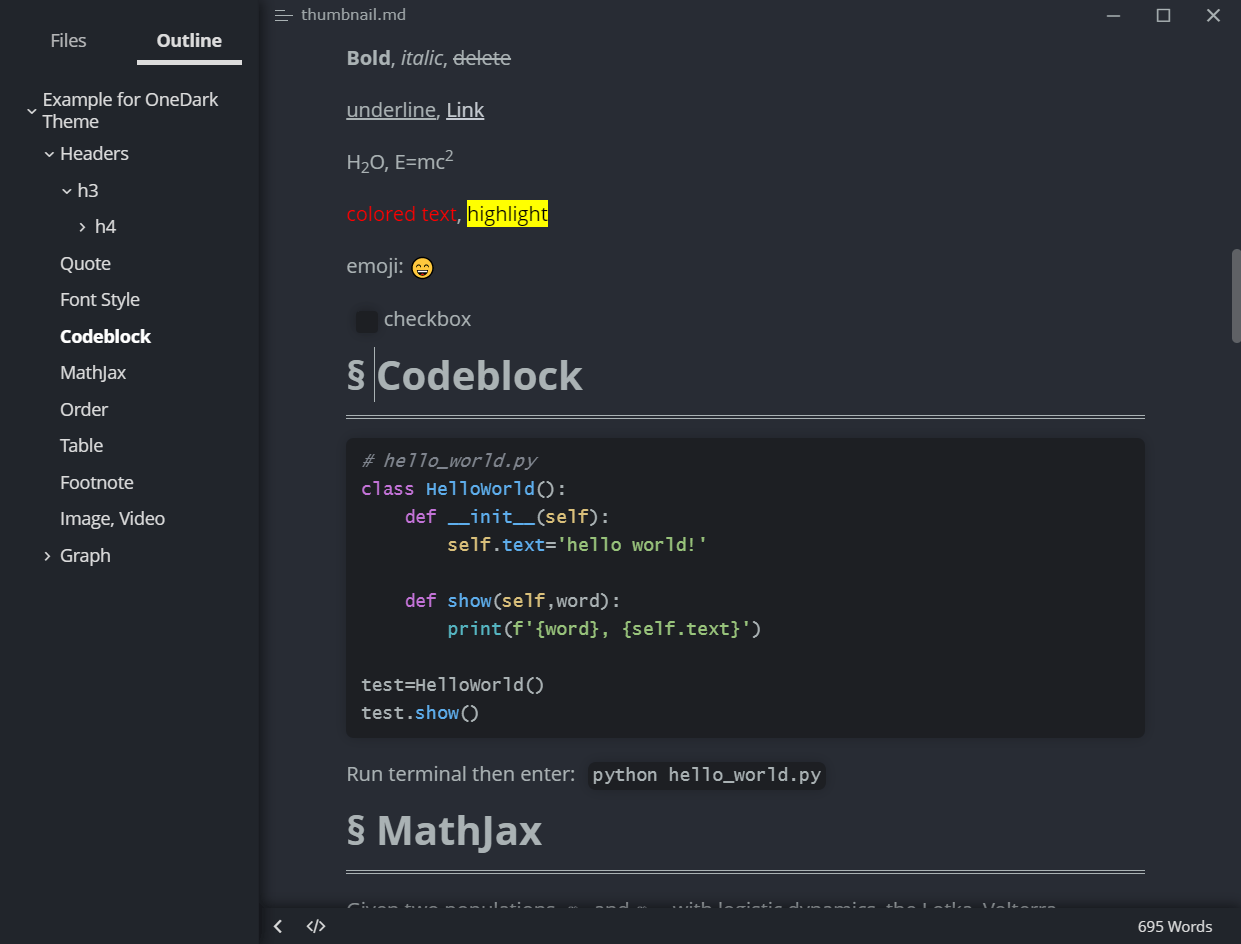Select the Outline tab
This screenshot has width=1241, height=944.
click(189, 41)
